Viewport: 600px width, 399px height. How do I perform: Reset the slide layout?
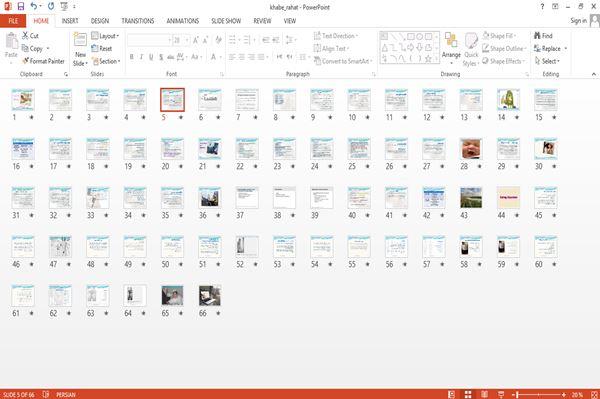pos(102,49)
